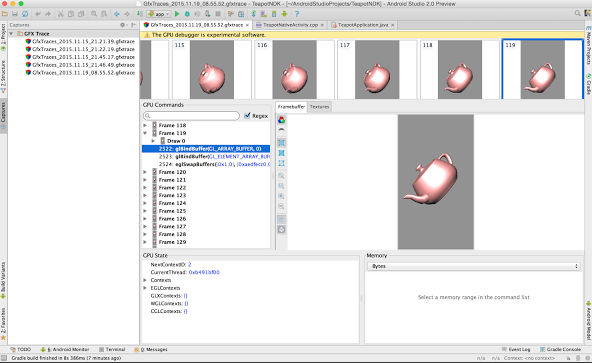This screenshot has width=592, height=363.
Task: Click CurrentThread value 0xb491bf00
Action: 204,272
